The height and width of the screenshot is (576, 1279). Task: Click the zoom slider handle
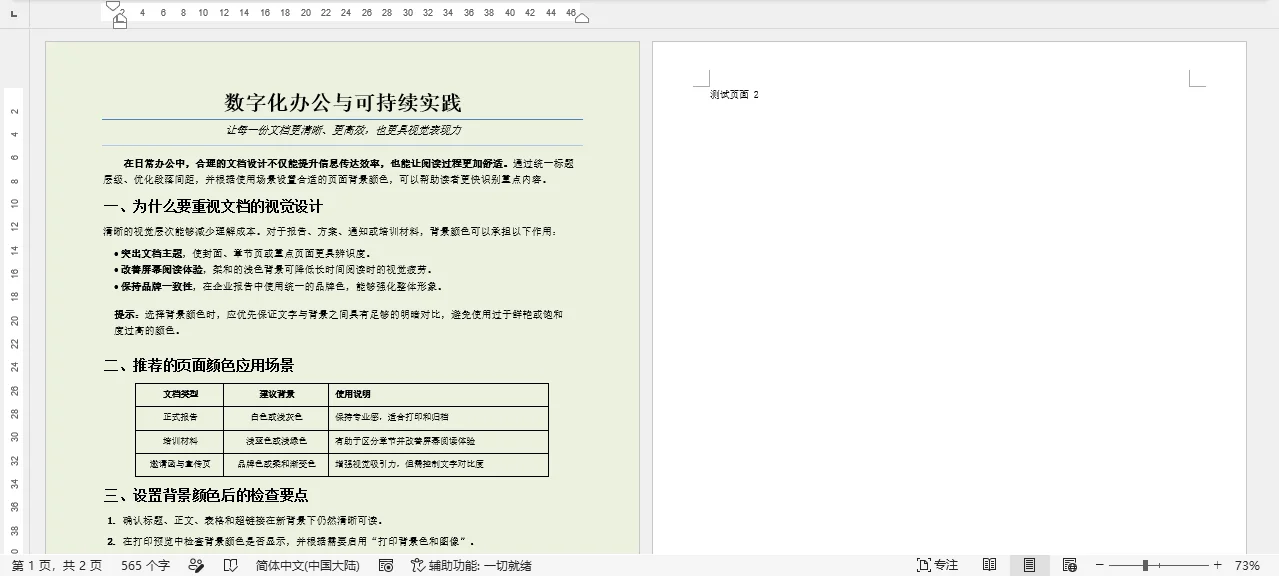pyautogui.click(x=1146, y=565)
